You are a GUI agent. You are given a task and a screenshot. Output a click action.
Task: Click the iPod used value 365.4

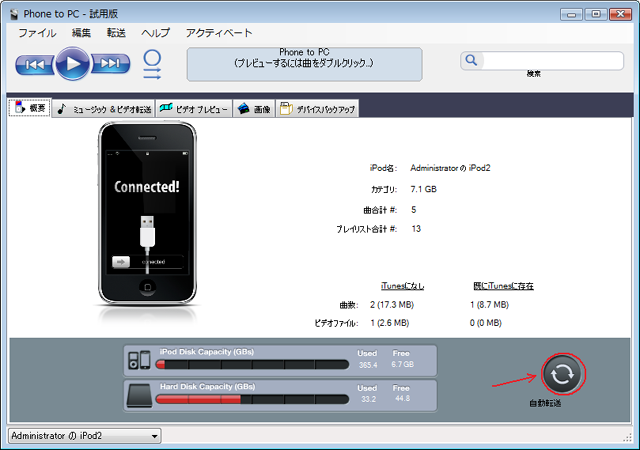click(368, 365)
